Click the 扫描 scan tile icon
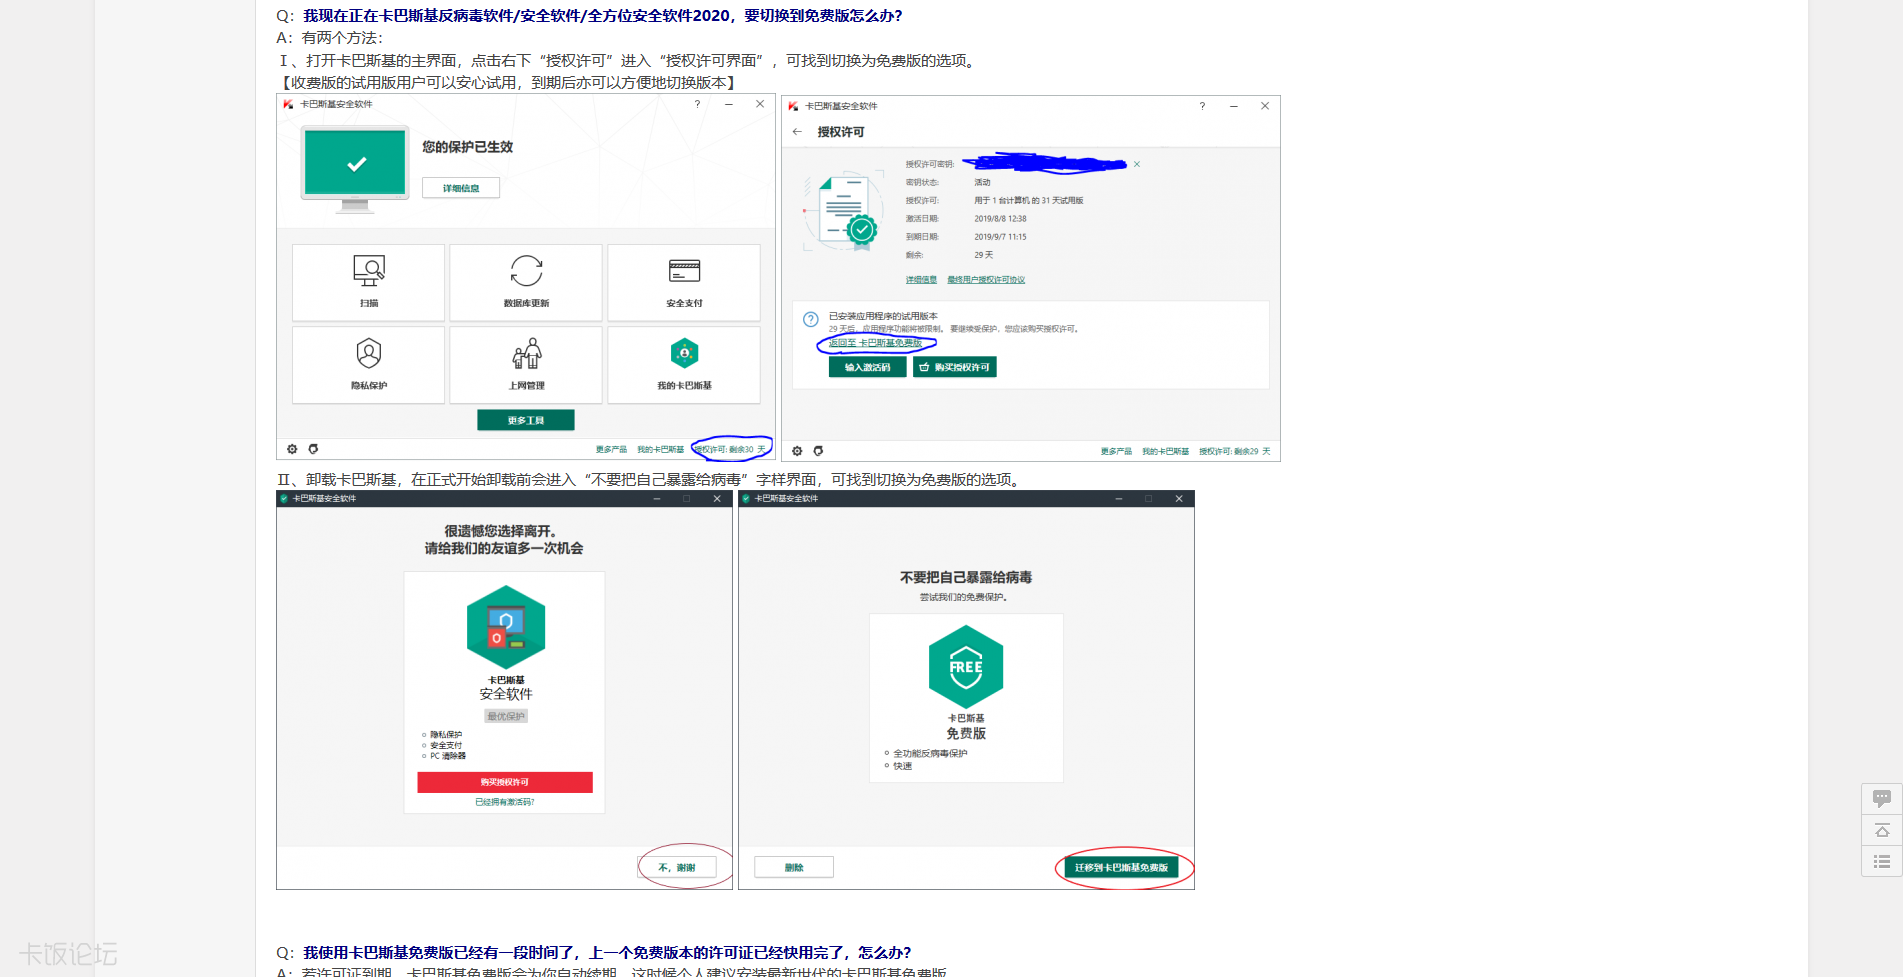Screen dimensions: 1903x977 tap(369, 270)
